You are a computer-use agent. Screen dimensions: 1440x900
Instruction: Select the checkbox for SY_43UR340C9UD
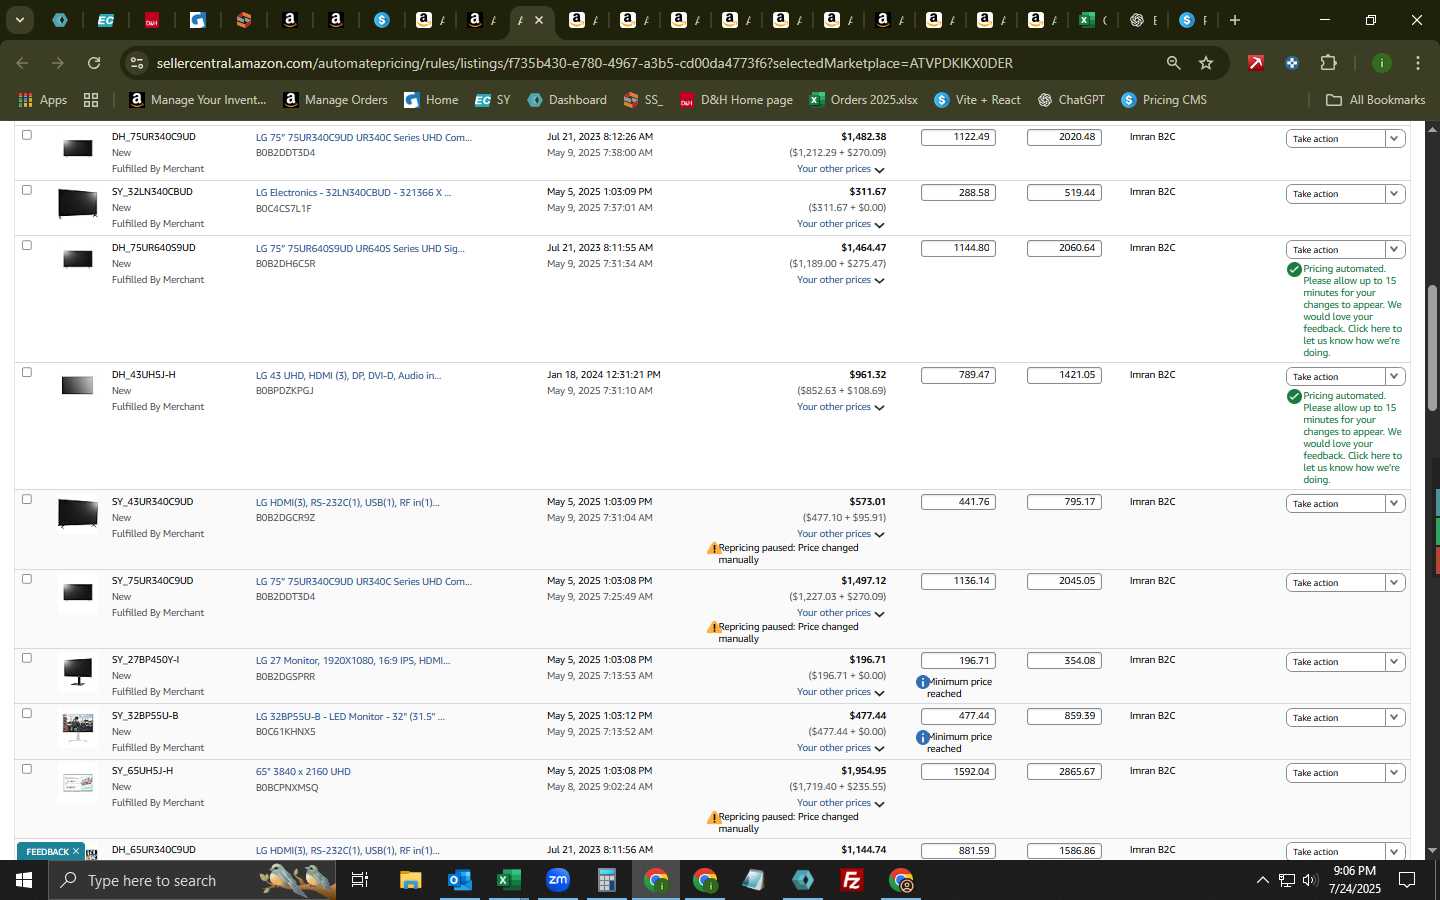[x=27, y=500]
